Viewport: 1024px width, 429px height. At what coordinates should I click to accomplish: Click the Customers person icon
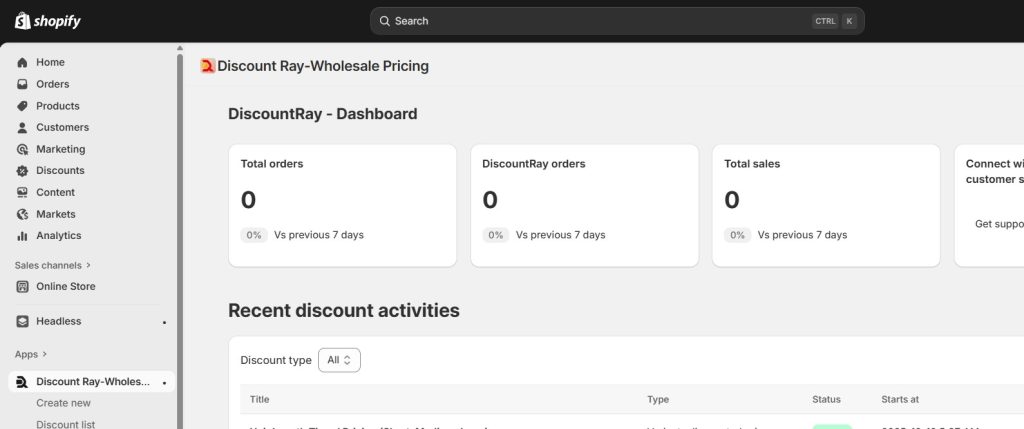tap(23, 127)
